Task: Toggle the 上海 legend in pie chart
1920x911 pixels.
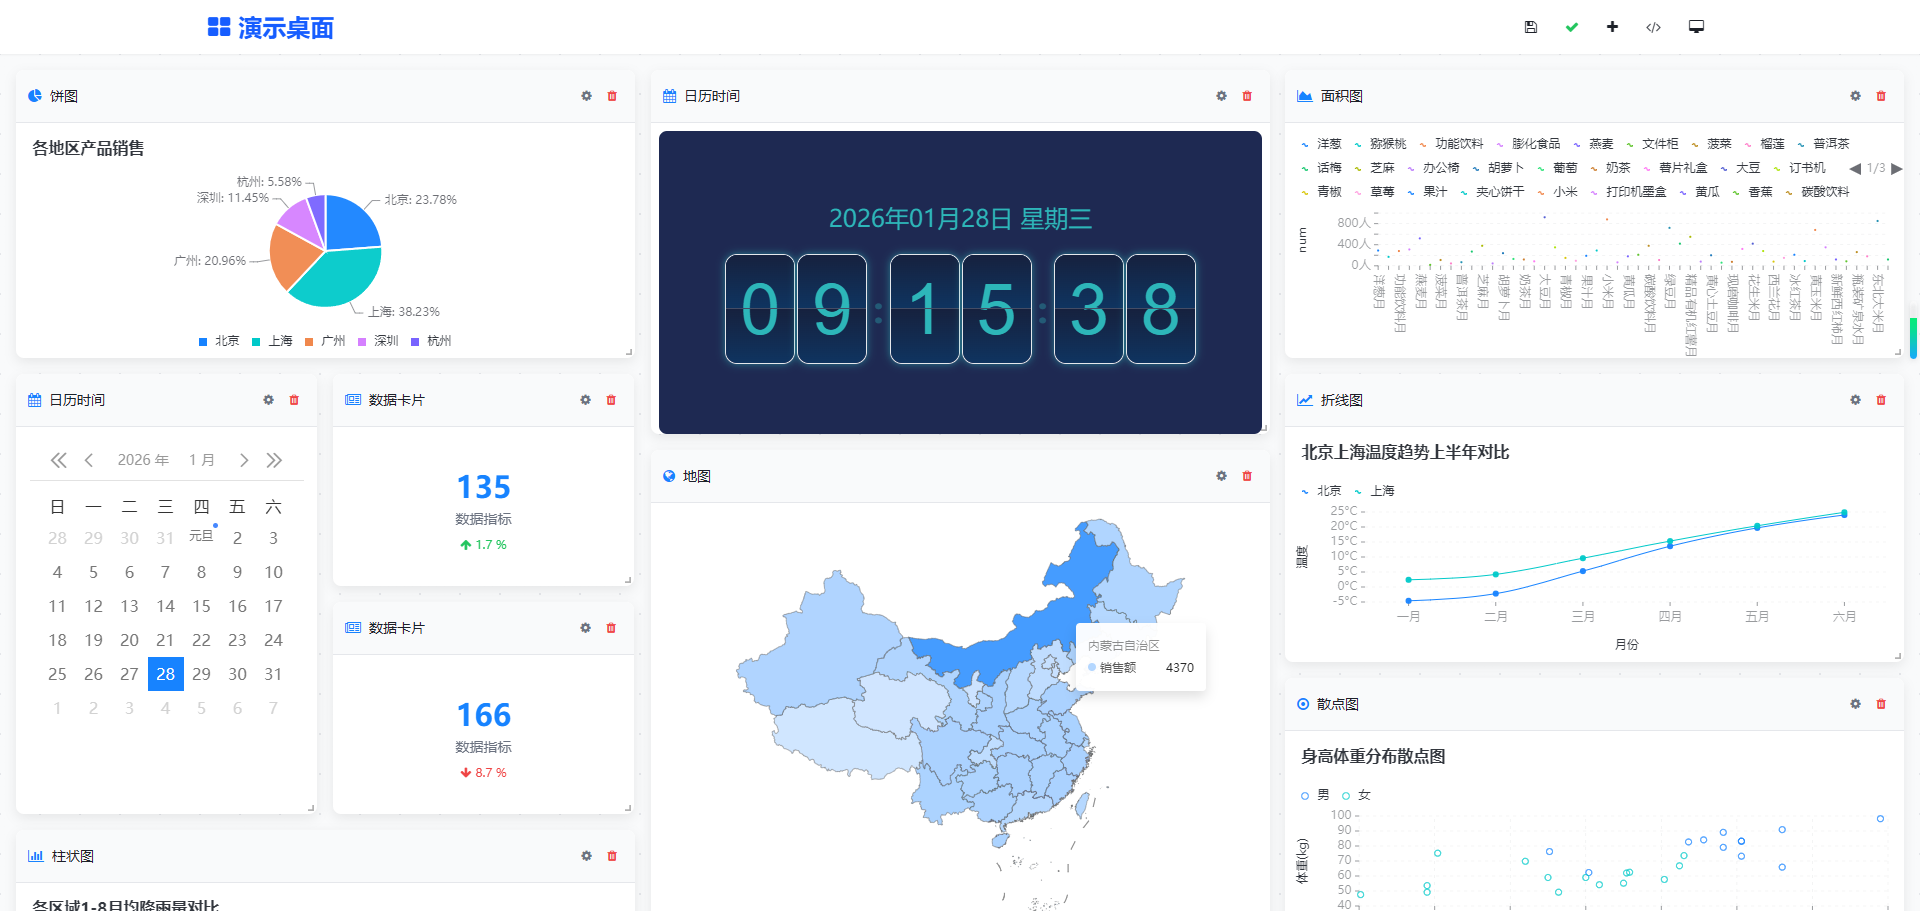Action: [274, 341]
